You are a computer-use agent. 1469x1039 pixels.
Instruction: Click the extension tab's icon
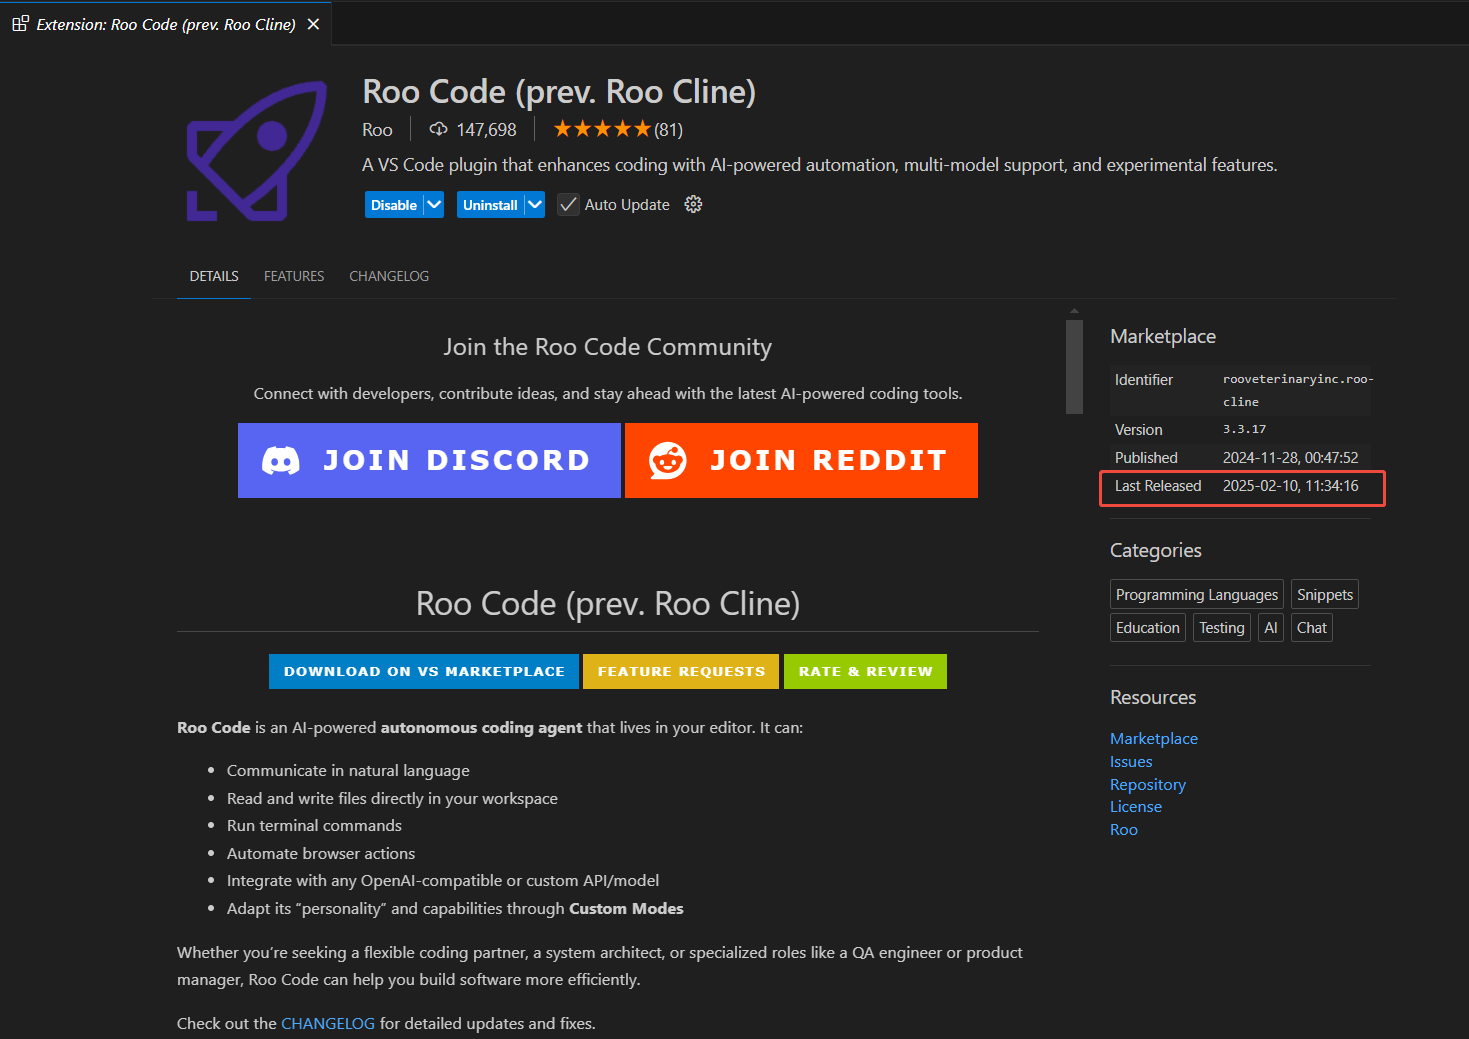coord(20,24)
